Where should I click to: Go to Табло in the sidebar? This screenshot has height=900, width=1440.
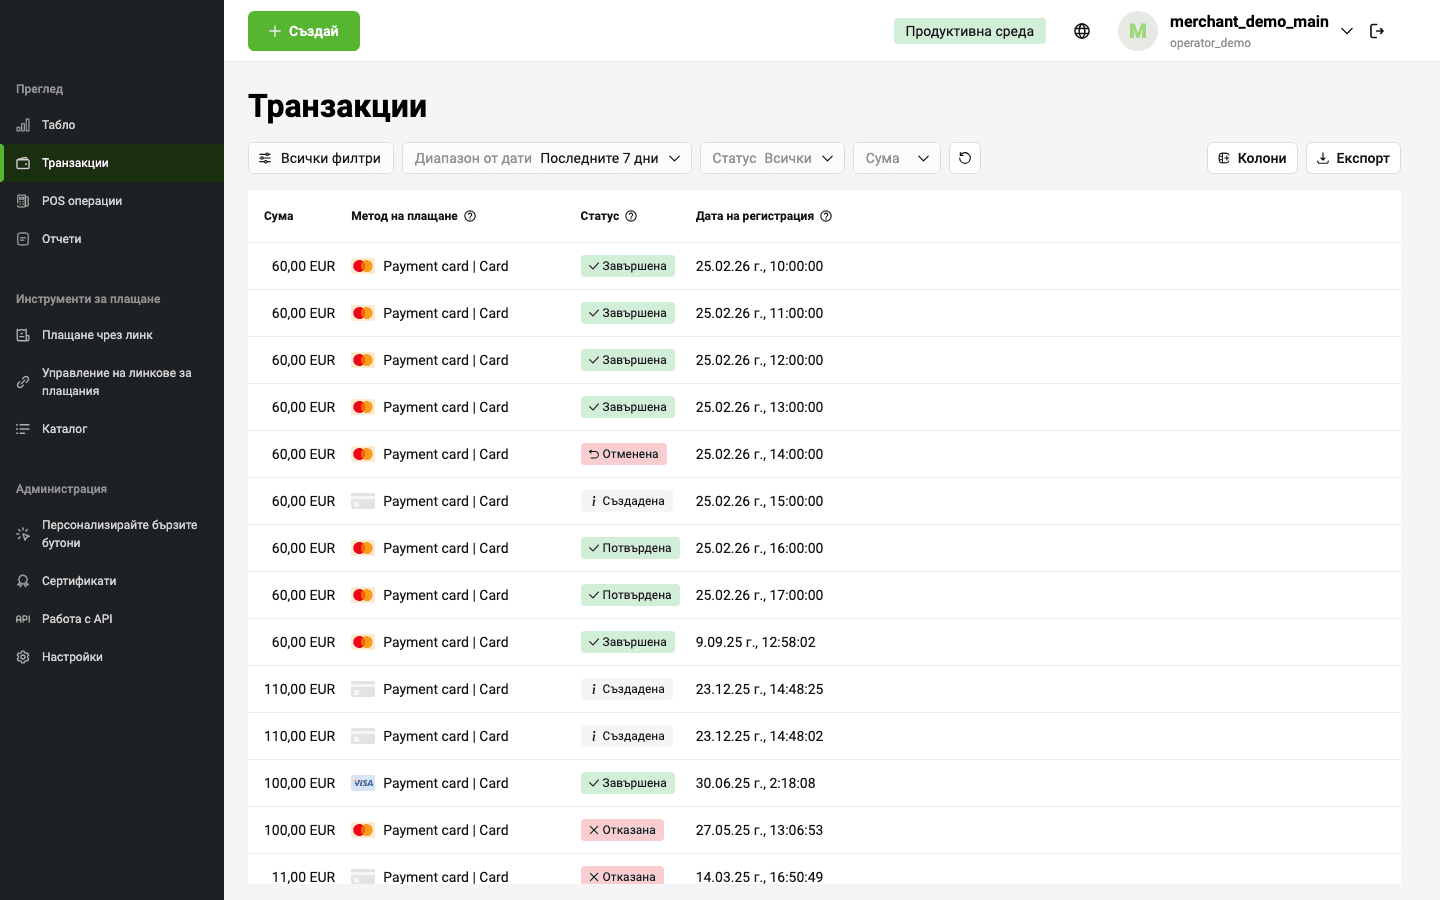[58, 125]
